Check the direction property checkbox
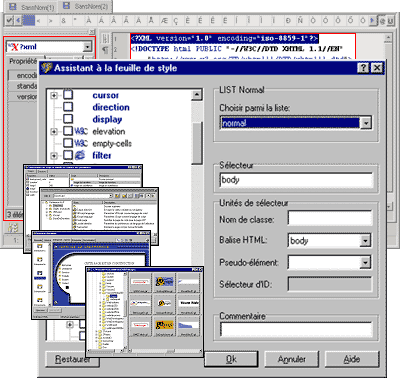Screen dimensions: 400x378 pyautogui.click(x=68, y=107)
